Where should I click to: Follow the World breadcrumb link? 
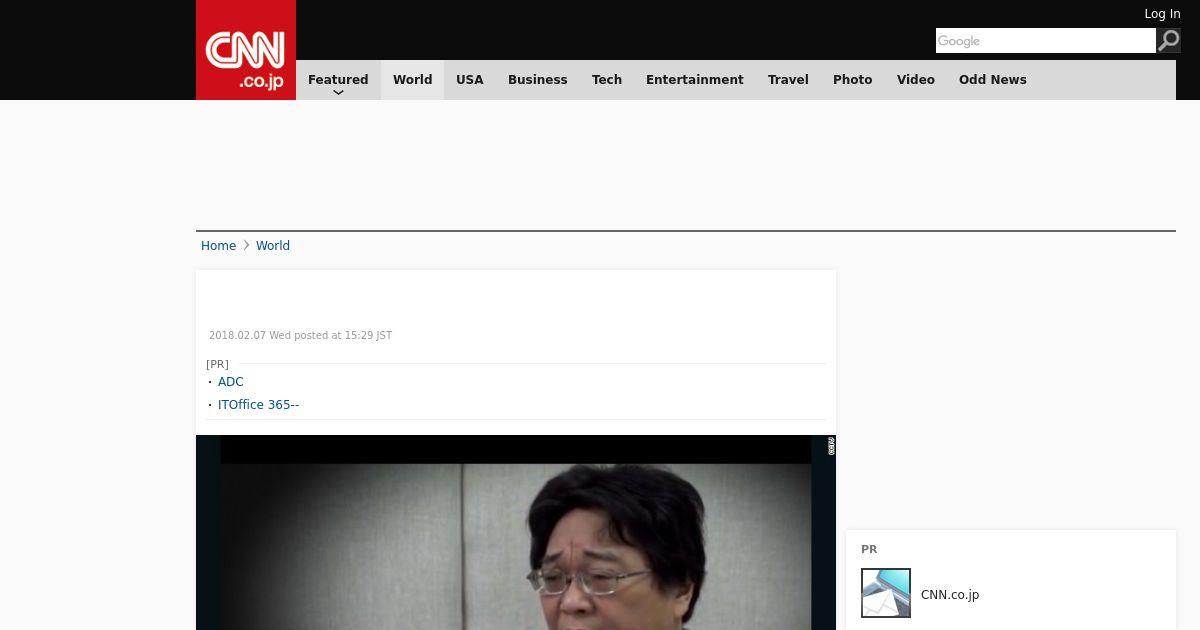[273, 246]
